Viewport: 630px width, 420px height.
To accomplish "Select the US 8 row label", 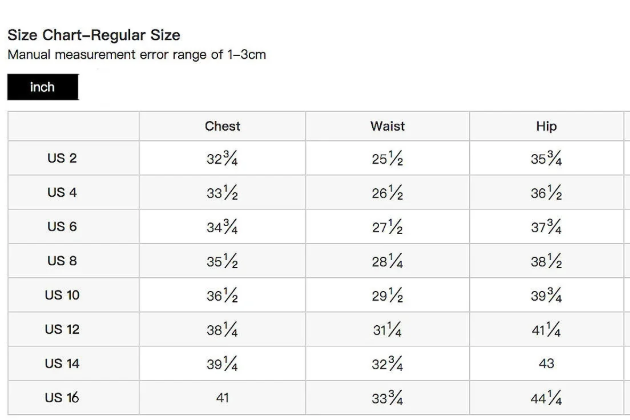I will point(62,261).
